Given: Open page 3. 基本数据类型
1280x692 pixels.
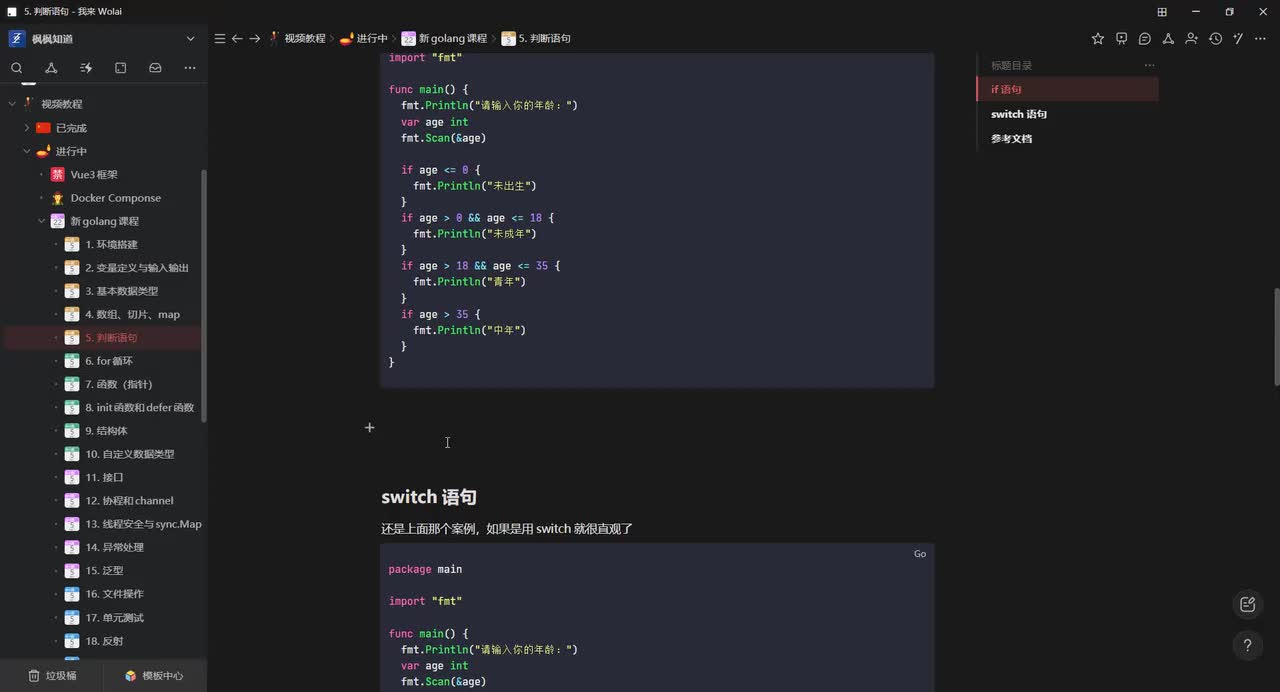Looking at the screenshot, I should (121, 291).
